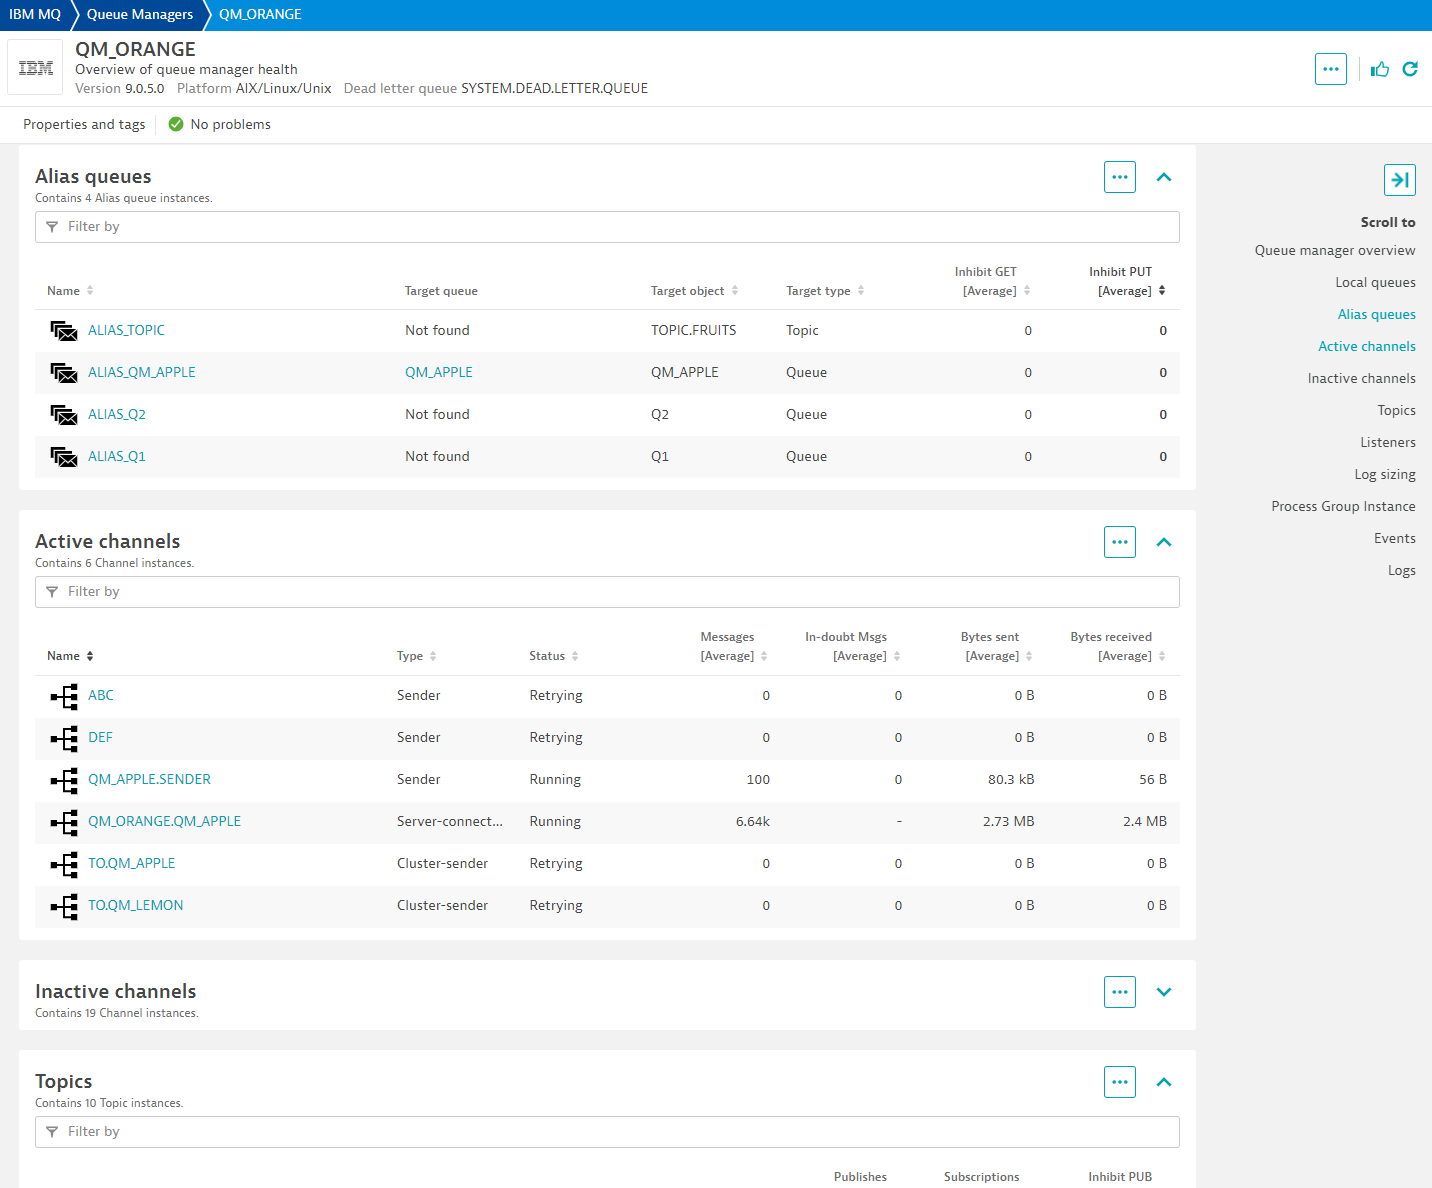This screenshot has height=1188, width=1432.
Task: Expand the Inactive channels section
Action: click(1163, 992)
